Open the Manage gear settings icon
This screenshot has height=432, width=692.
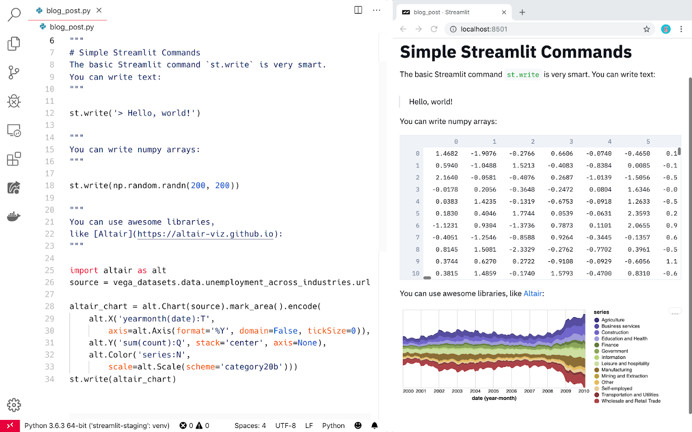(14, 405)
